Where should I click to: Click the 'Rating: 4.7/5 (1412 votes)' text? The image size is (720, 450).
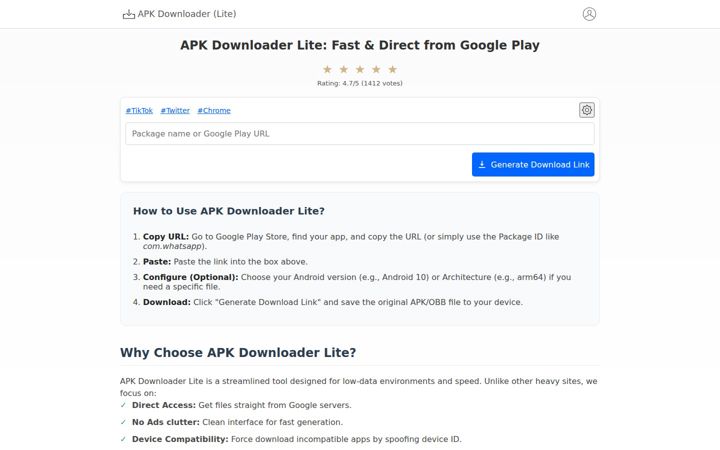(360, 83)
